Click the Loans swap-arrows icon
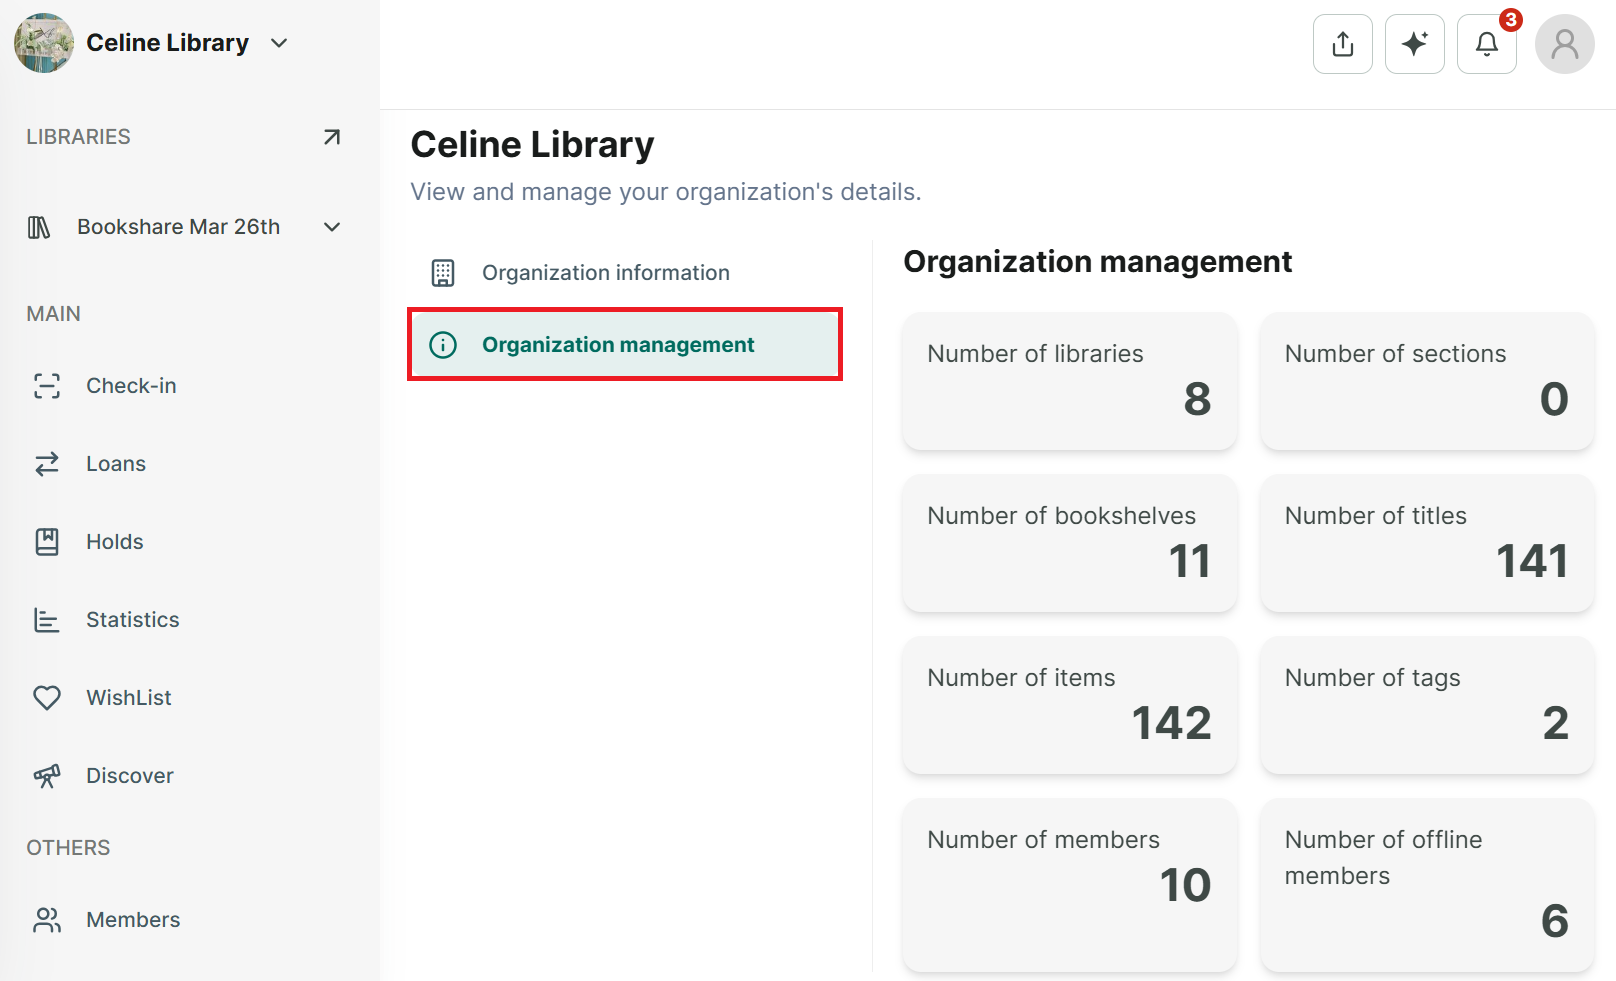 tap(47, 464)
